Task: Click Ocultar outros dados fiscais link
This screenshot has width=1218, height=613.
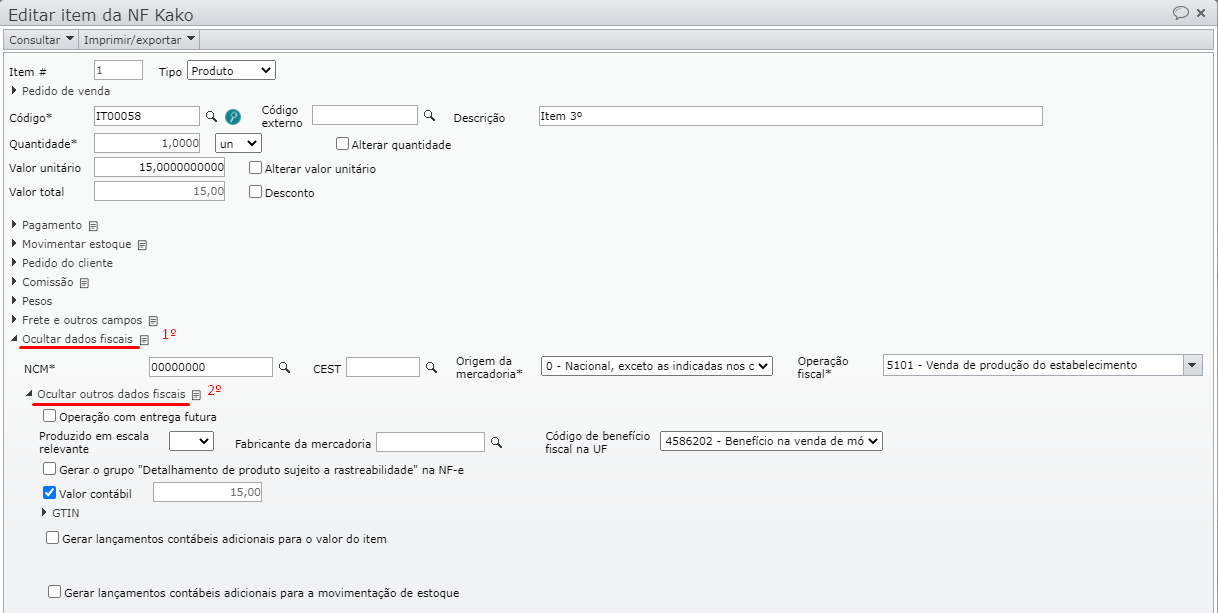Action: click(x=111, y=394)
